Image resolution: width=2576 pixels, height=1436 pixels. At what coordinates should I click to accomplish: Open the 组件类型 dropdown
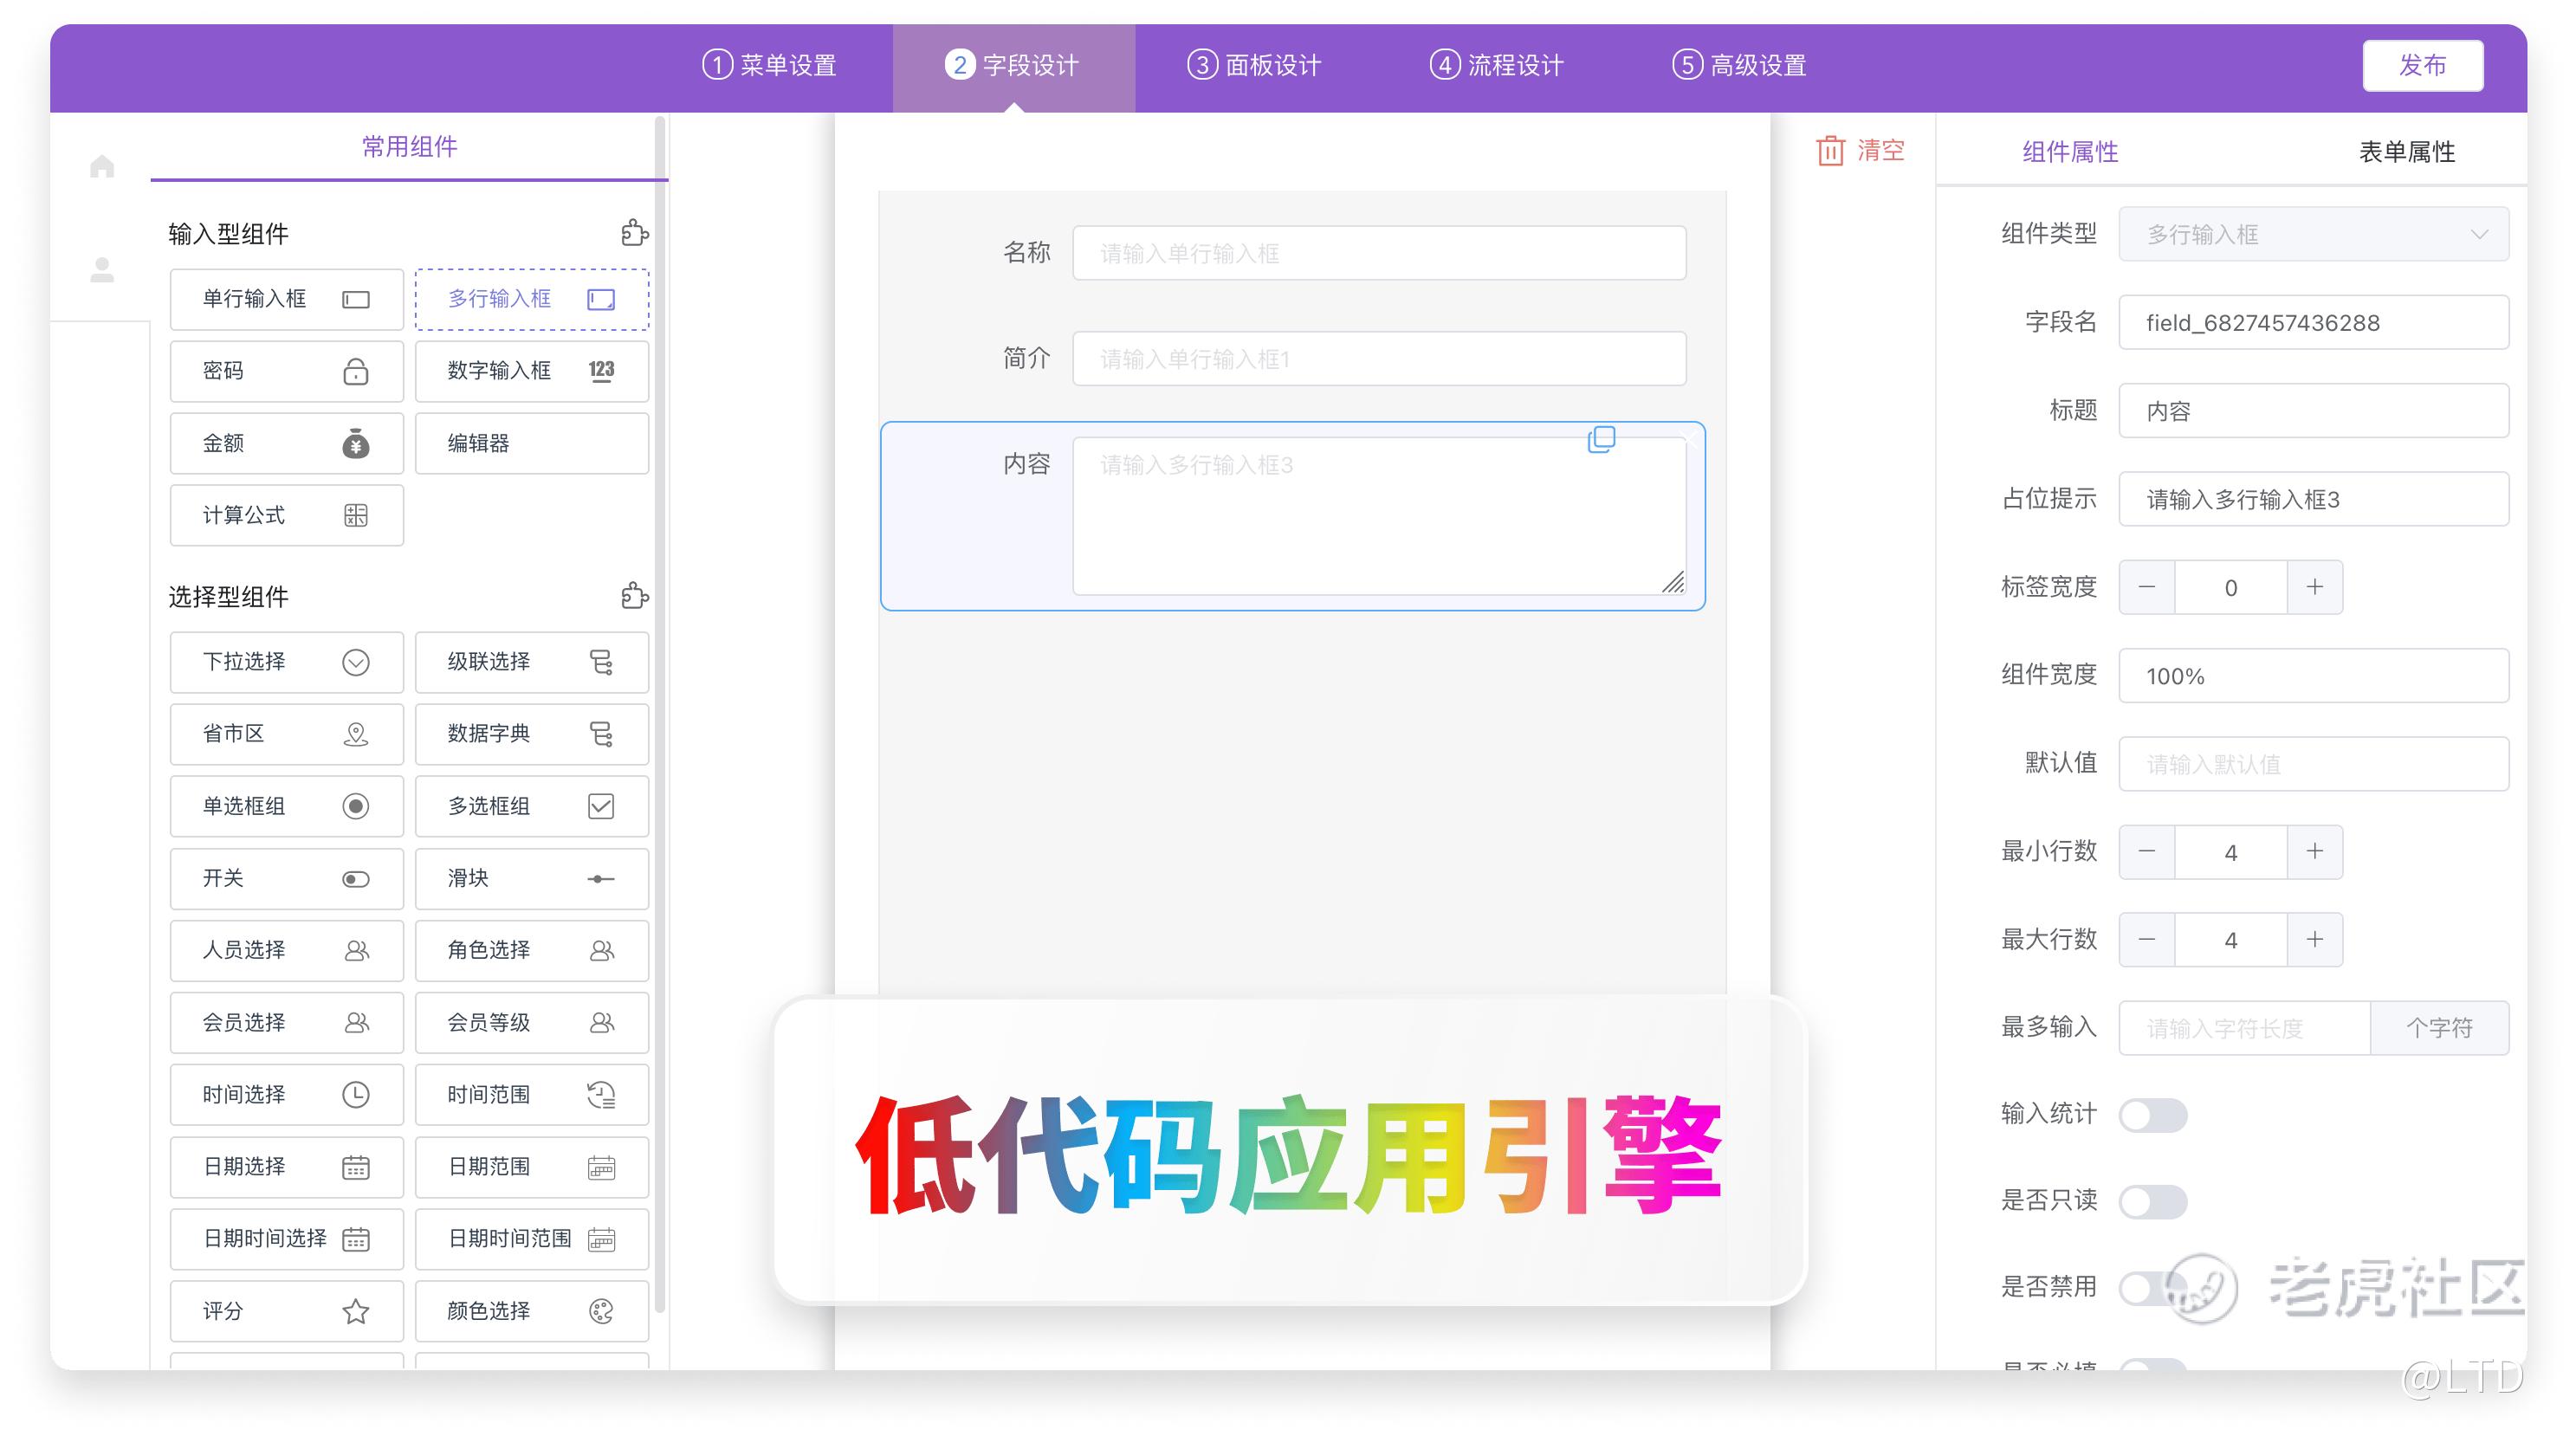click(2312, 234)
